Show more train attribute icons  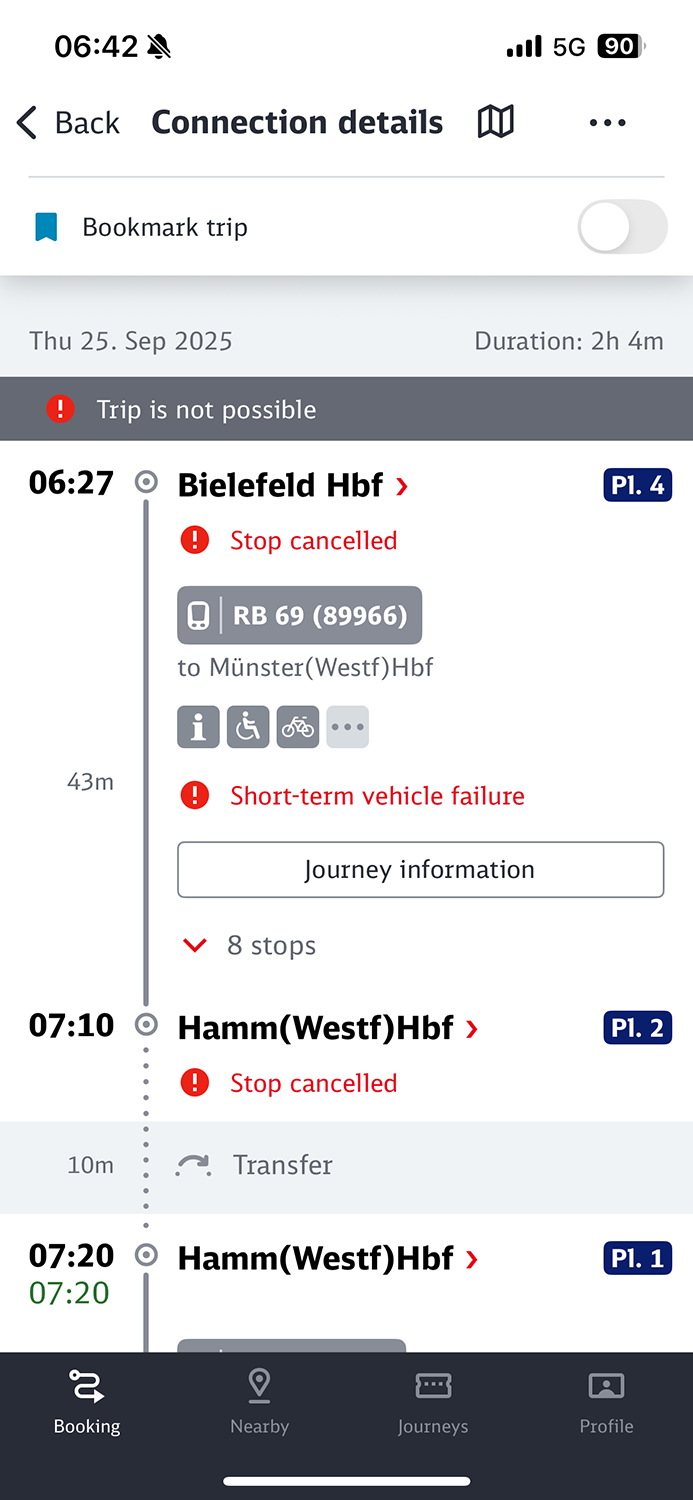point(348,727)
